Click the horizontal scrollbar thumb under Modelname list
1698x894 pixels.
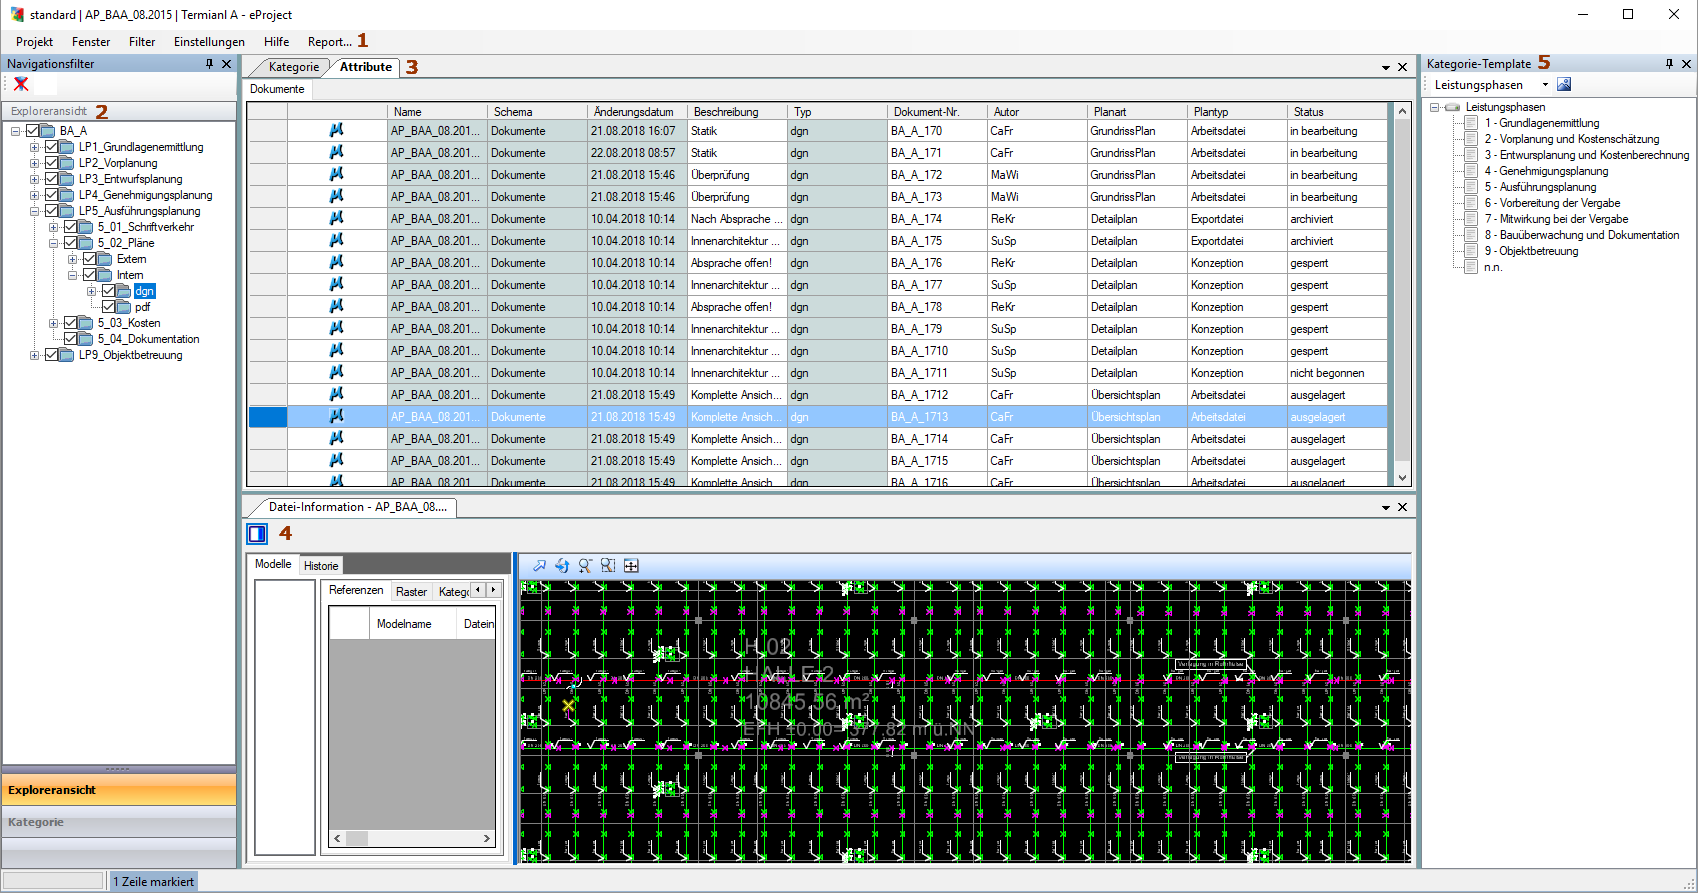pyautogui.click(x=357, y=838)
